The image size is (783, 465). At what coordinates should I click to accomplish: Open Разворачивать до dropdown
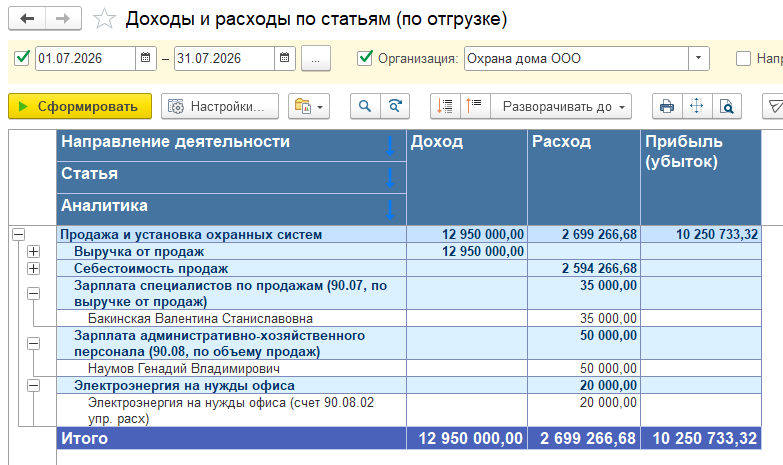pyautogui.click(x=561, y=106)
